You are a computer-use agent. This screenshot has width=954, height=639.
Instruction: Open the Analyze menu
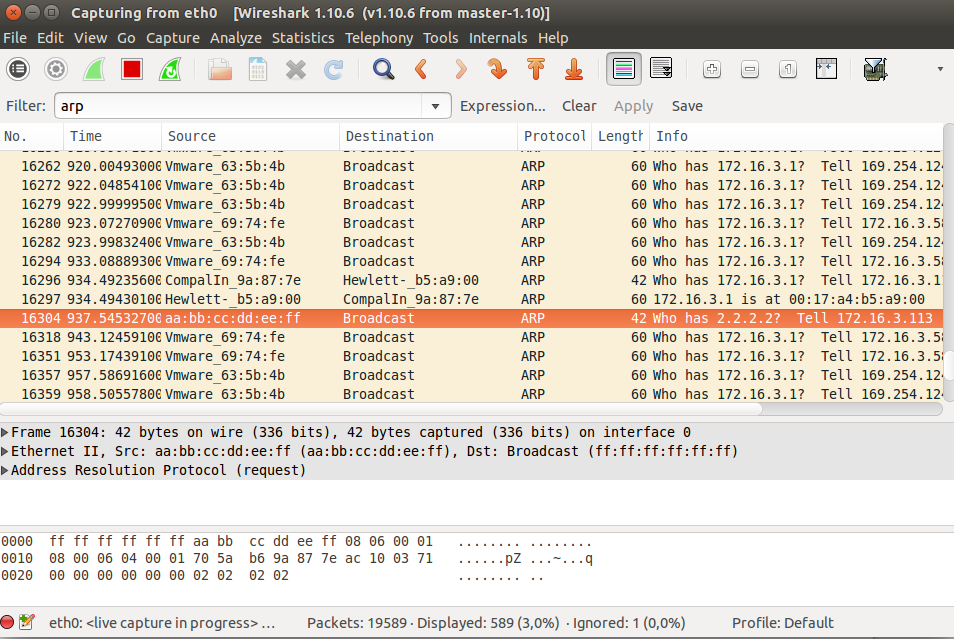[x=235, y=38]
